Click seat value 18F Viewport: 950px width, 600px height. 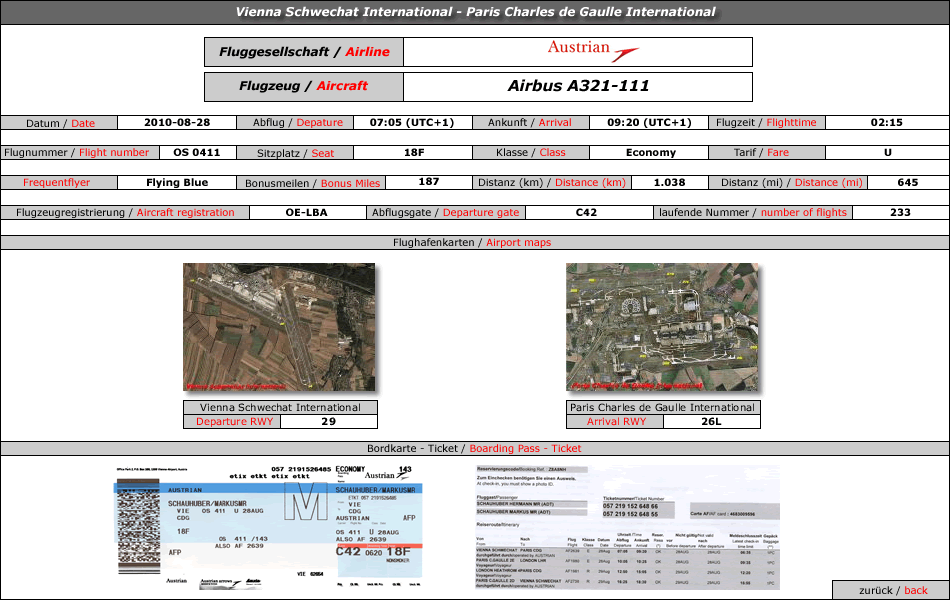coord(414,153)
